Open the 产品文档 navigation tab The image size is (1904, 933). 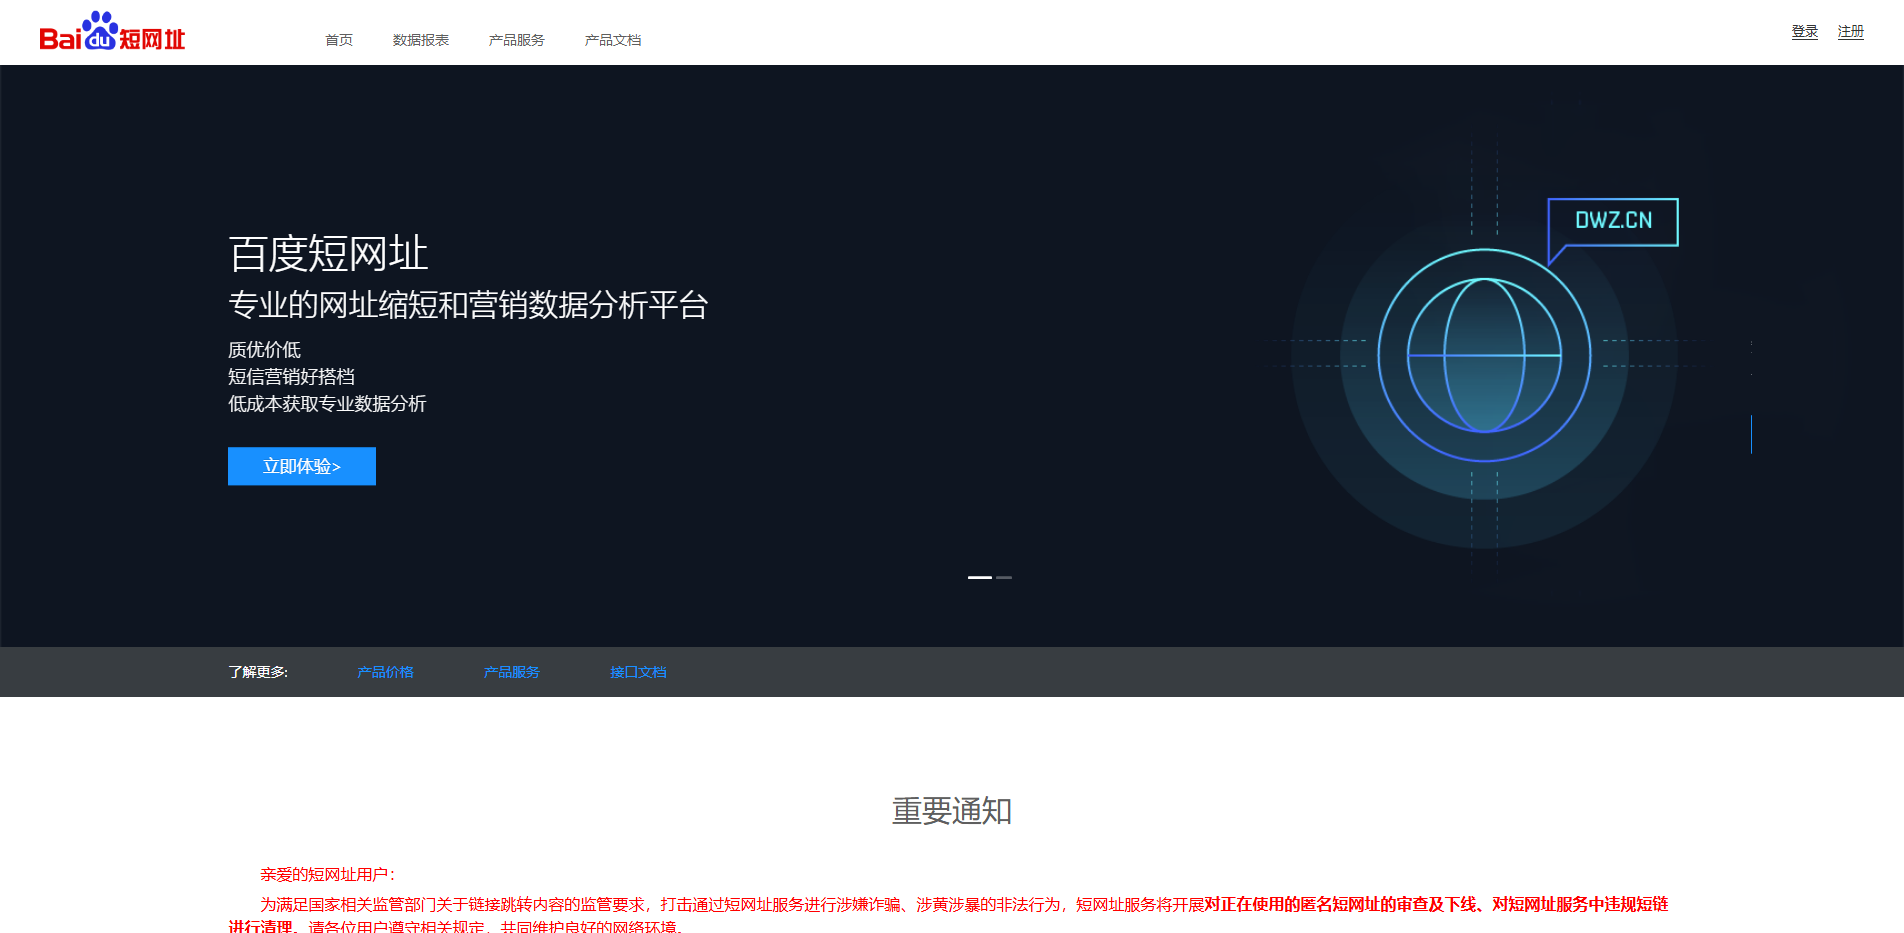612,40
